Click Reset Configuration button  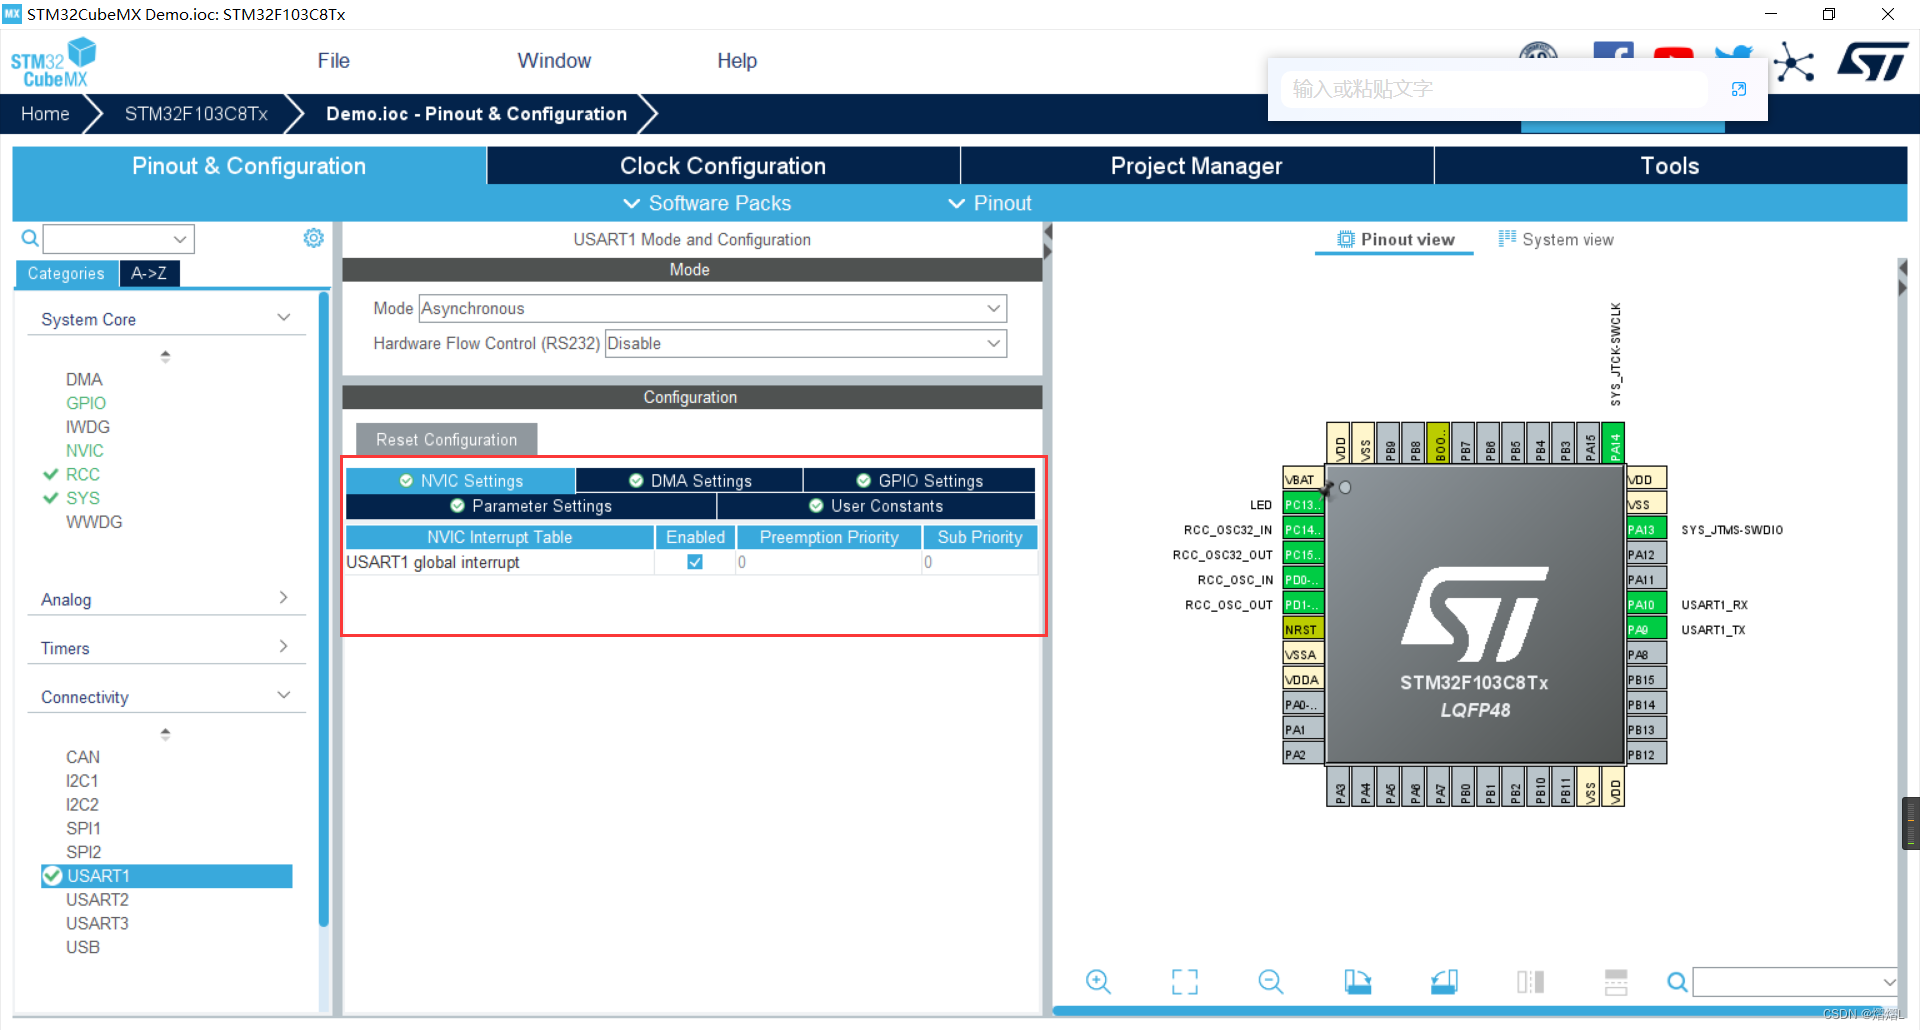coord(446,439)
